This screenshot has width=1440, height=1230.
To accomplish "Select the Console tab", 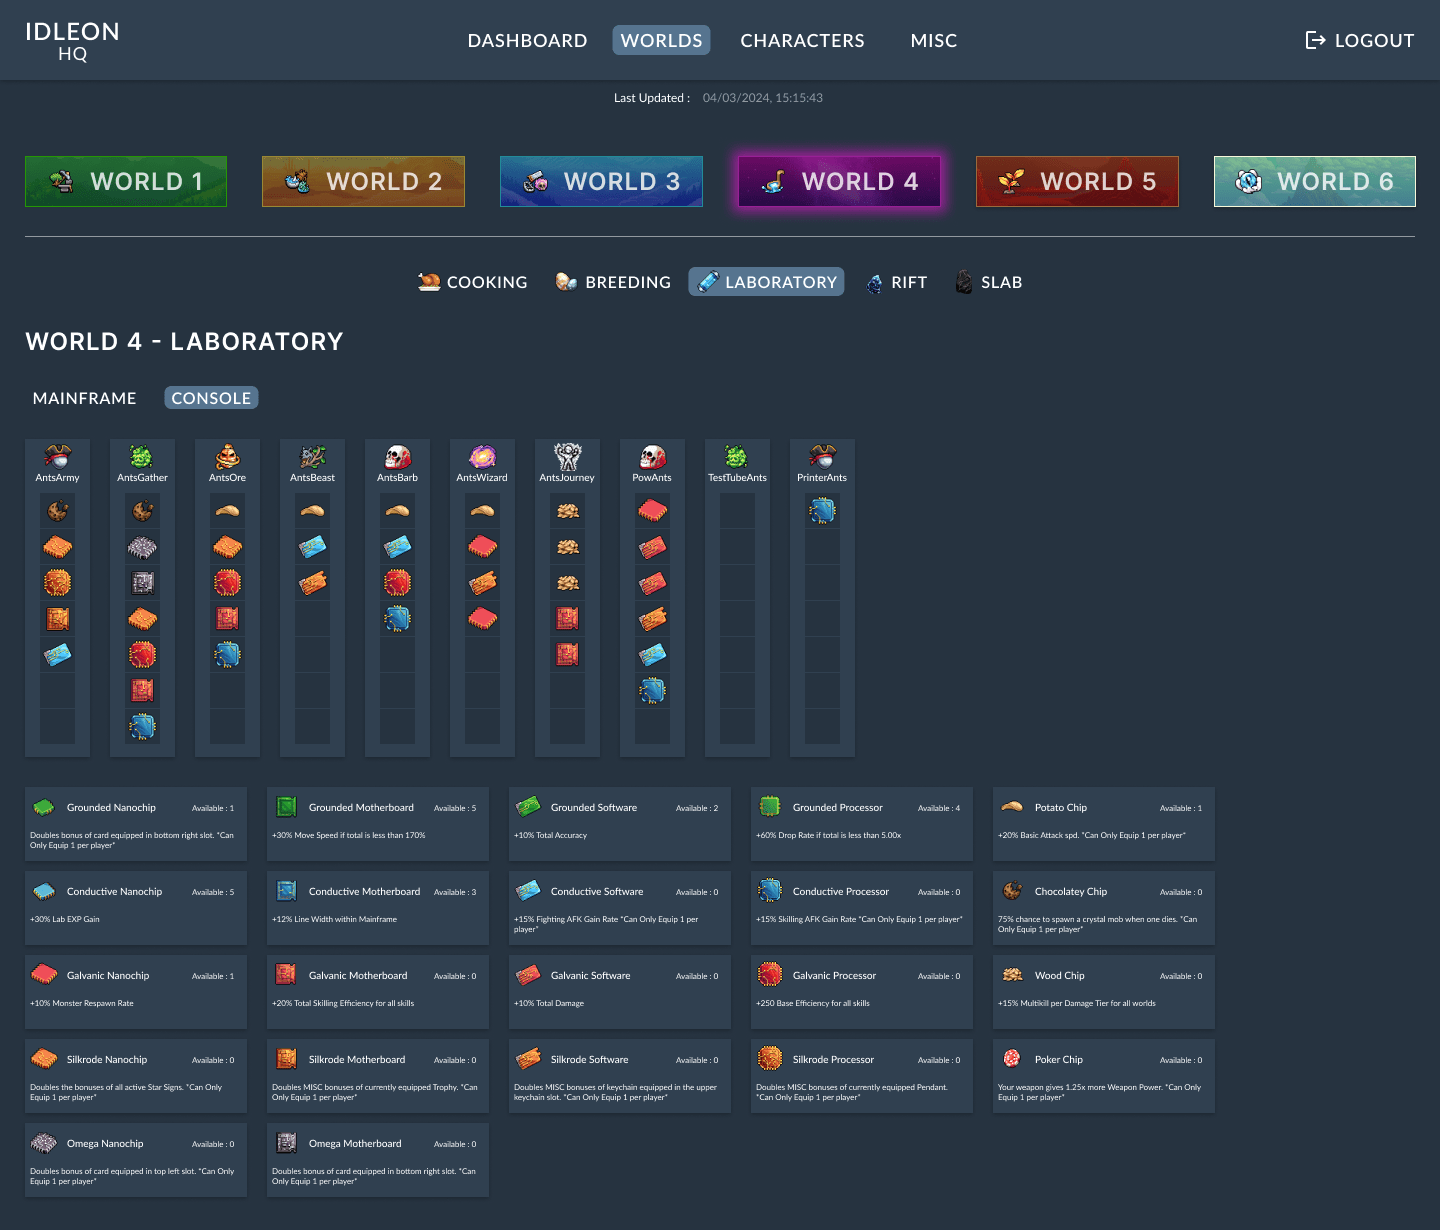I will pyautogui.click(x=211, y=398).
